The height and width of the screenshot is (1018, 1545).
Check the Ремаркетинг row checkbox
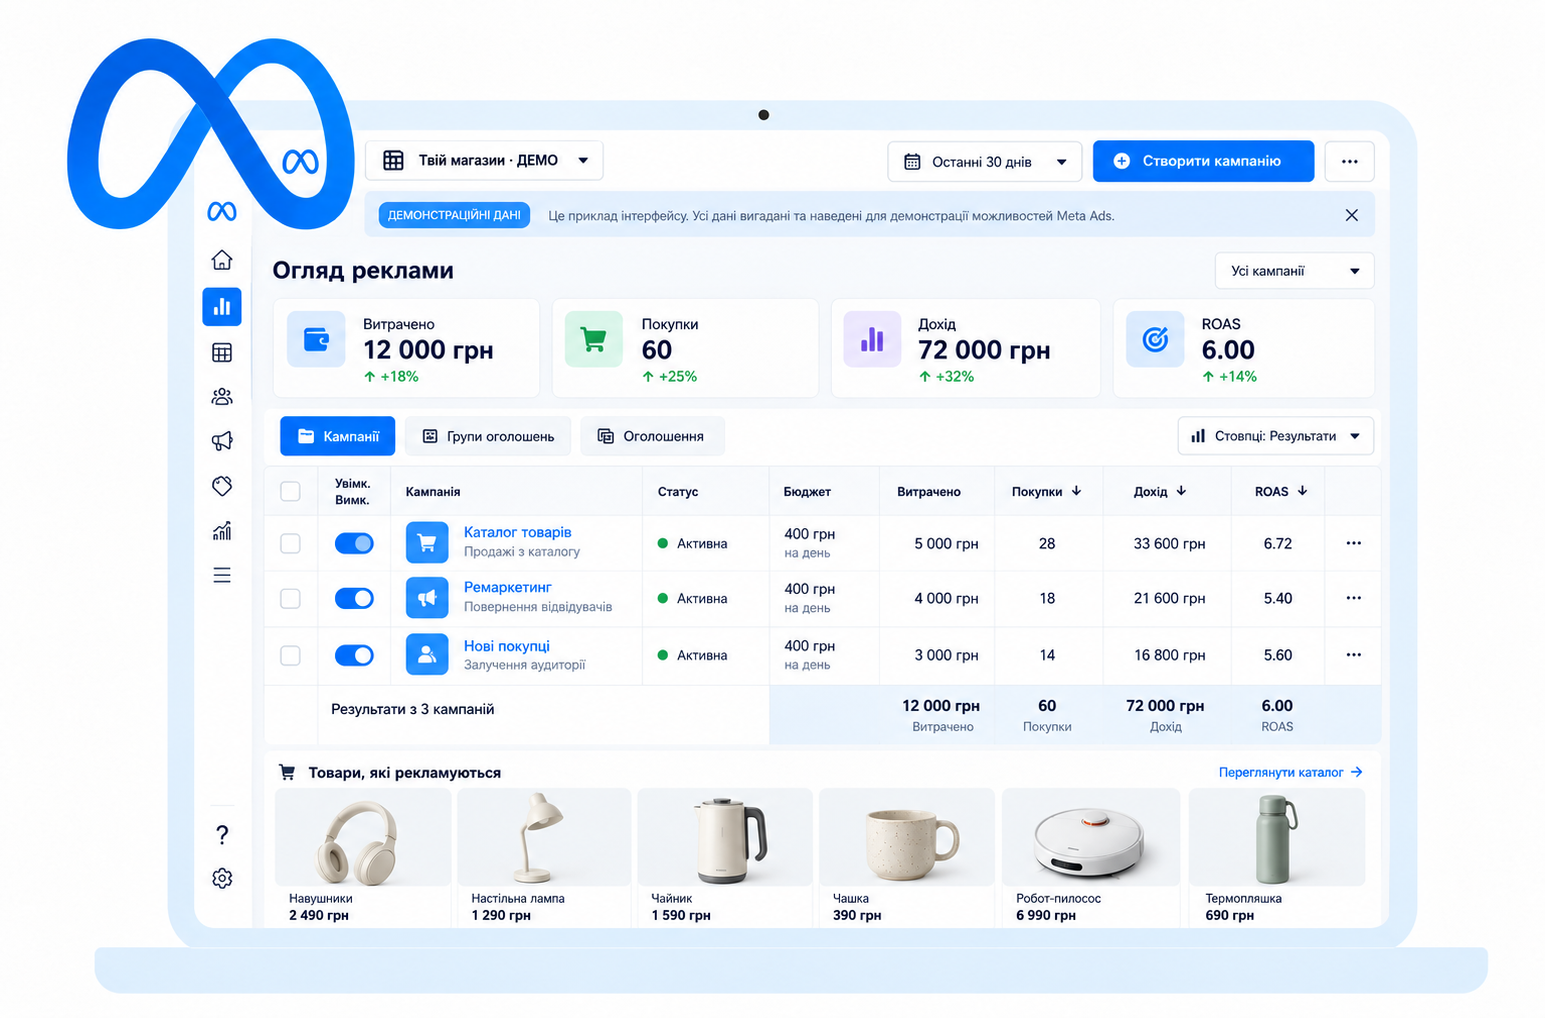pos(290,598)
